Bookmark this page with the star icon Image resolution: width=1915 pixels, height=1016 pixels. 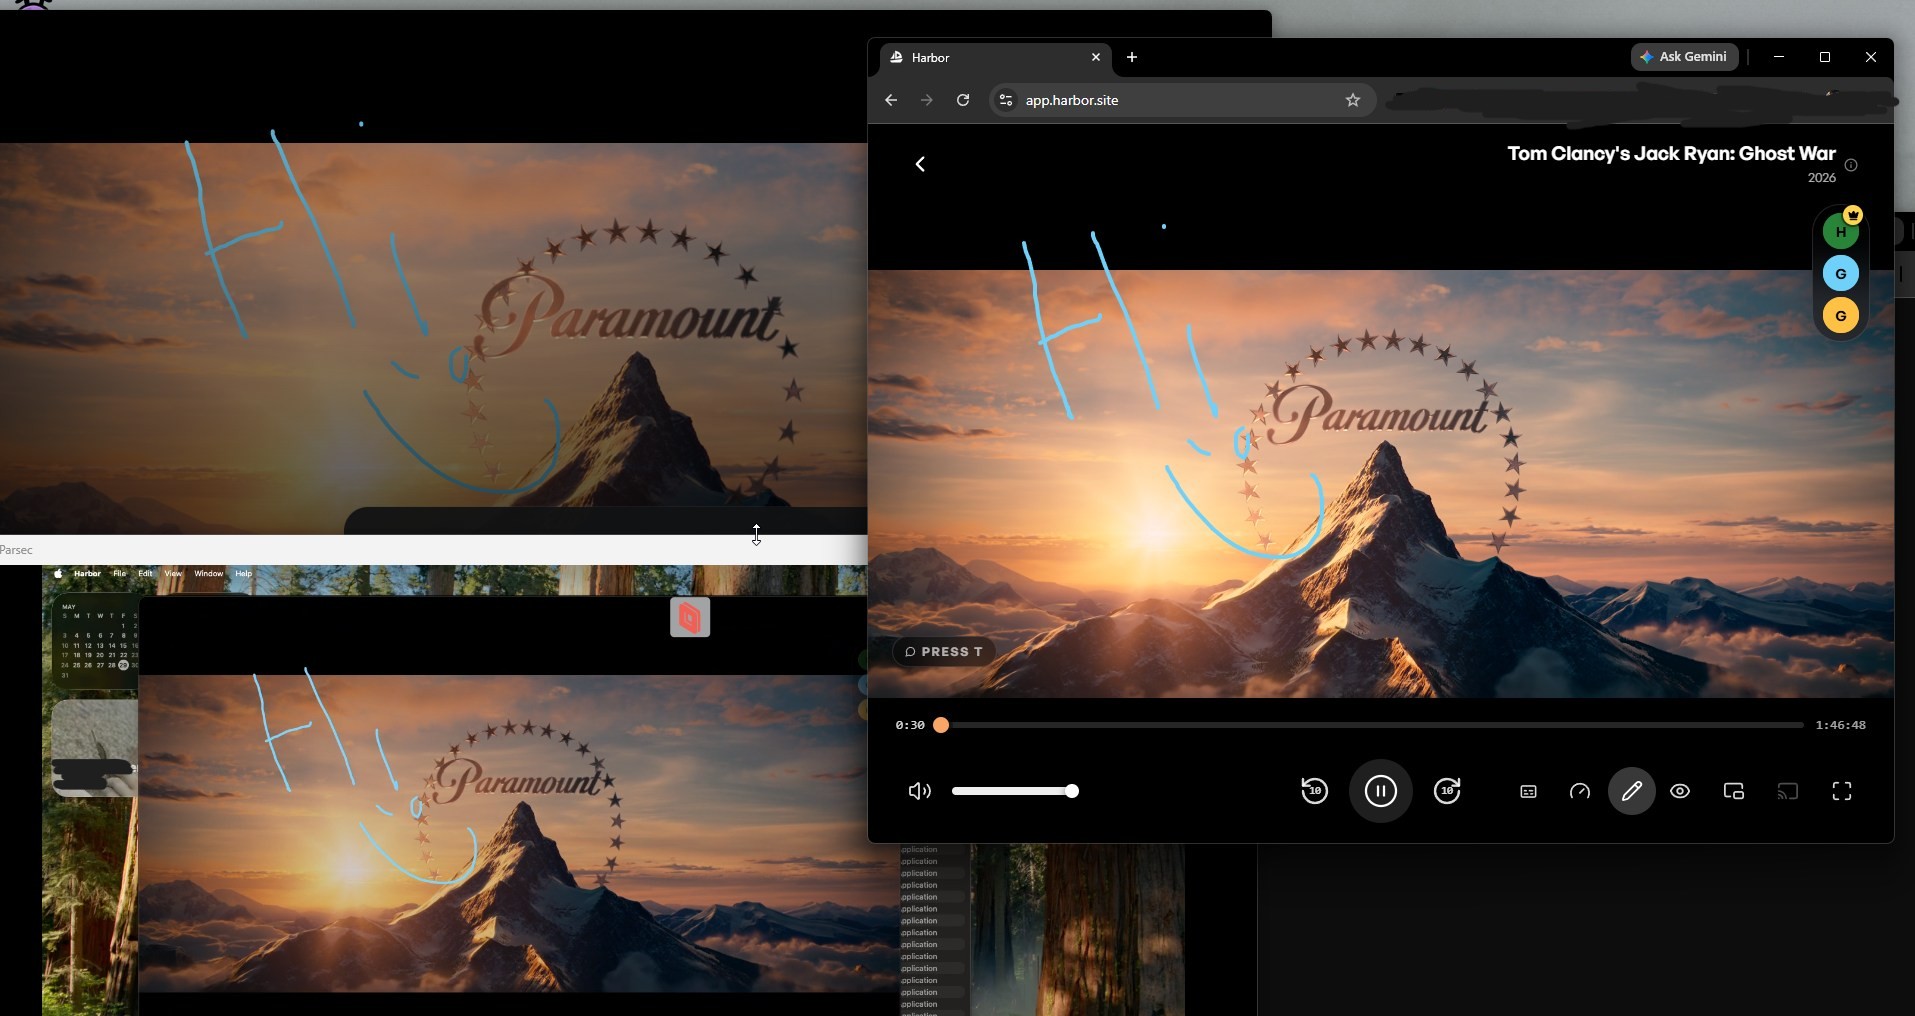[x=1353, y=100]
